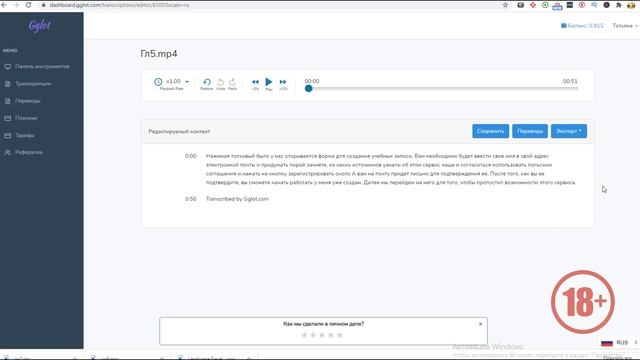Click the page icon beside Переводы
640x360 pixels.
coord(8,101)
